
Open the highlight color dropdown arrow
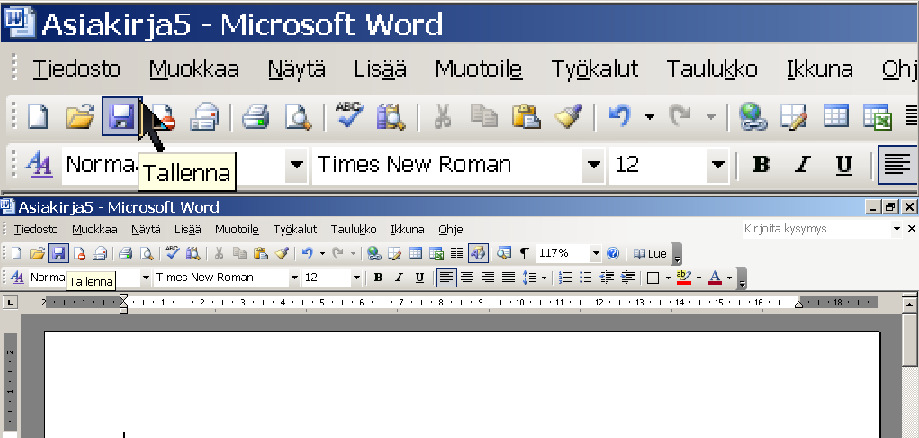(699, 278)
